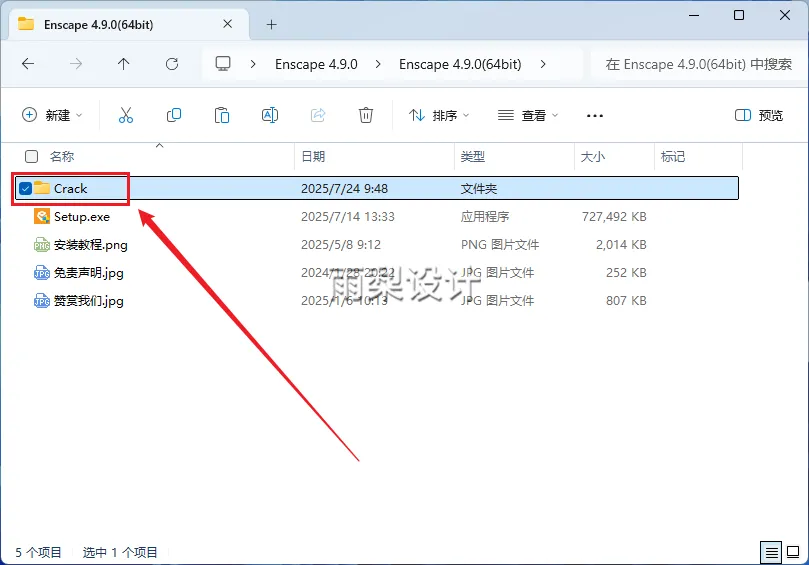Click the forward navigation arrow

[x=76, y=64]
